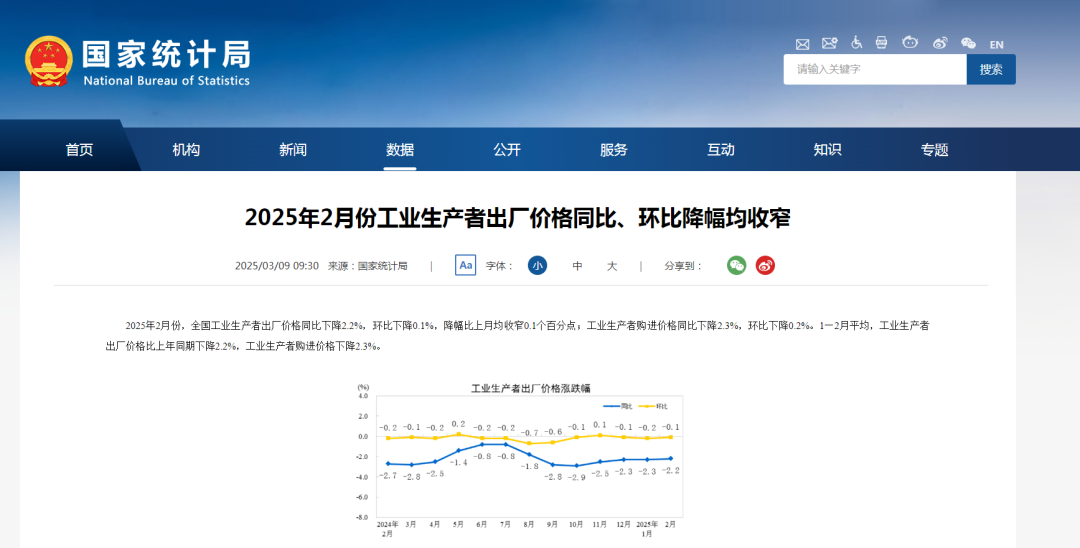Click the -0.7 data label in chart
1080x548 pixels.
(530, 433)
